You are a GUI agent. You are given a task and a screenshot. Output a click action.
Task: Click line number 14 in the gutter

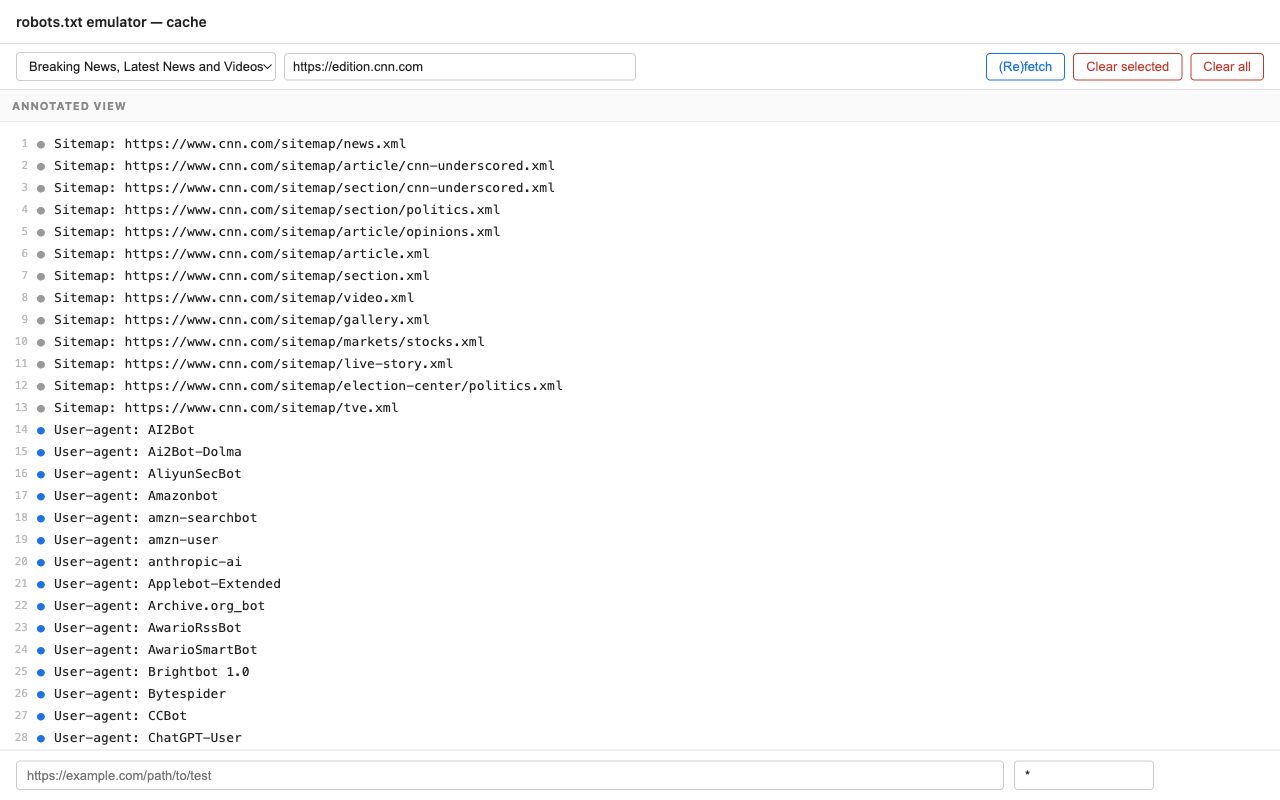coord(22,430)
